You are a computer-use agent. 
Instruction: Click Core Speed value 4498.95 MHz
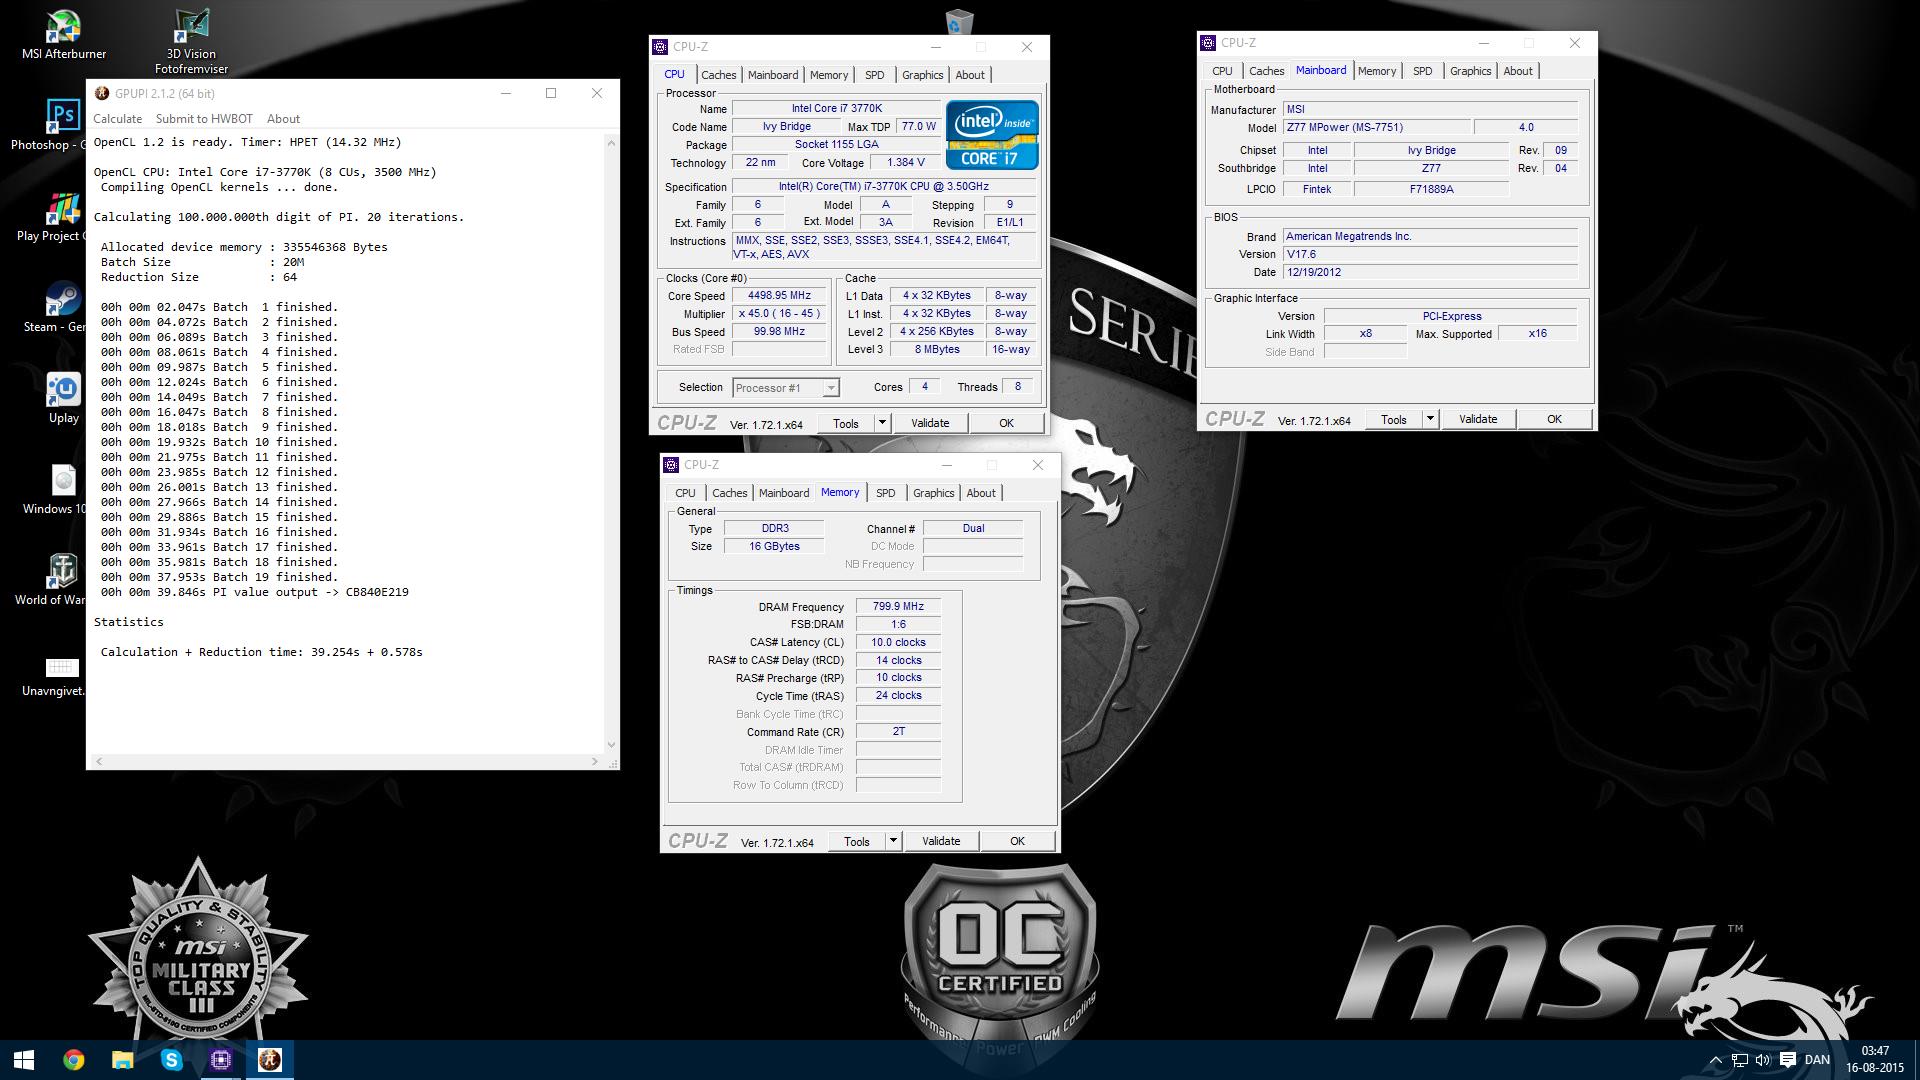(779, 296)
